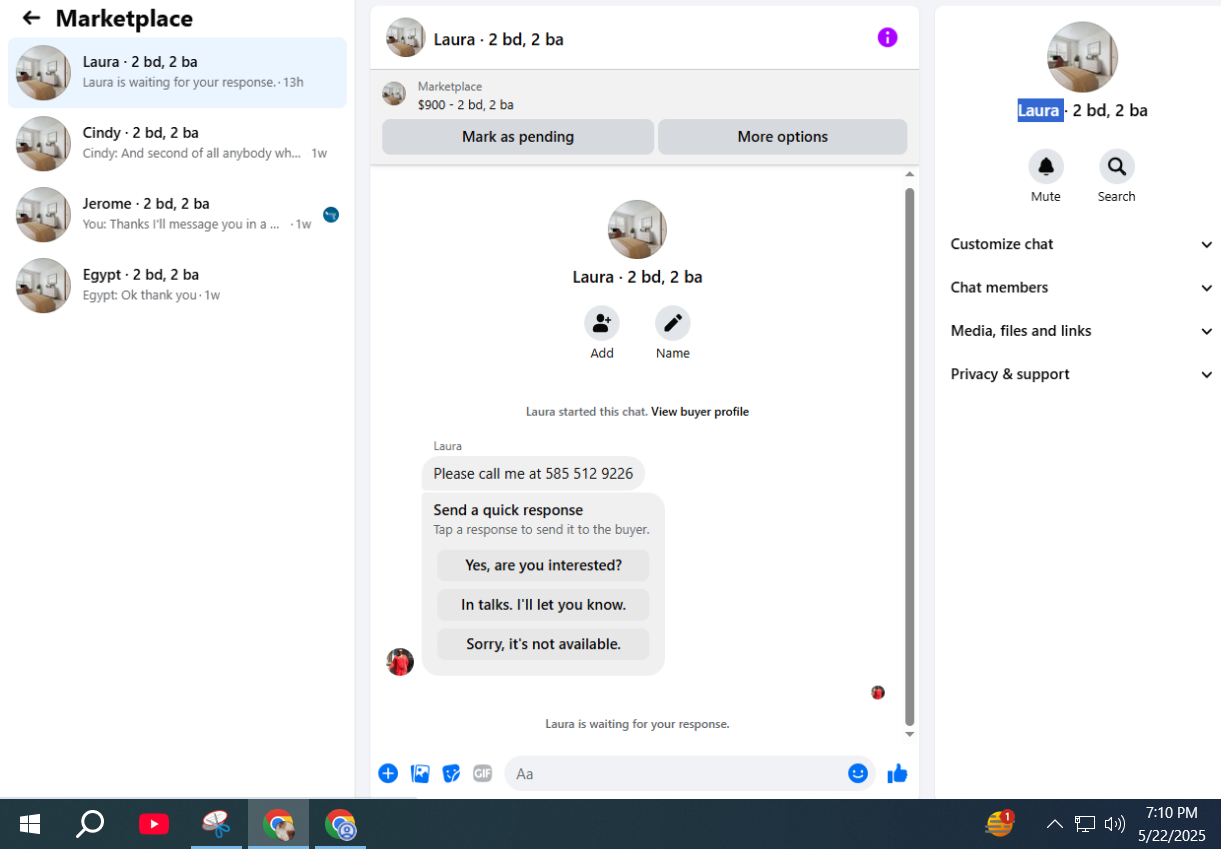Attach a photo file icon
1221x849 pixels.
(x=420, y=773)
